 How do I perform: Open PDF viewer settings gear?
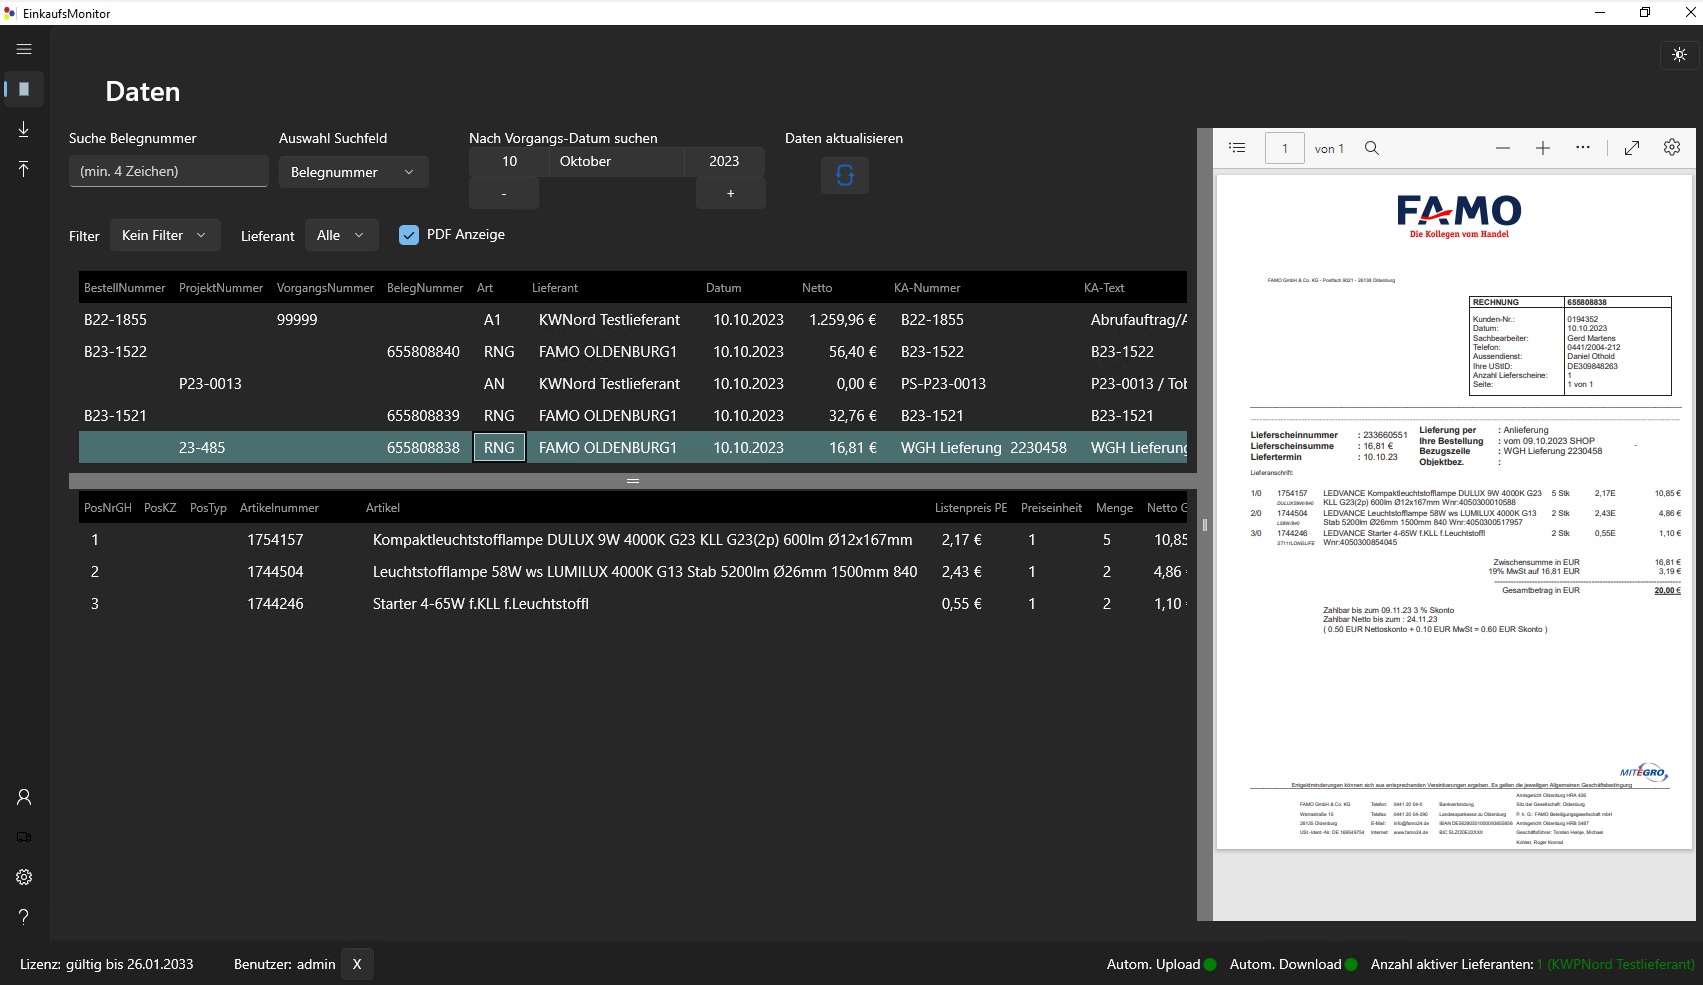(x=1672, y=148)
